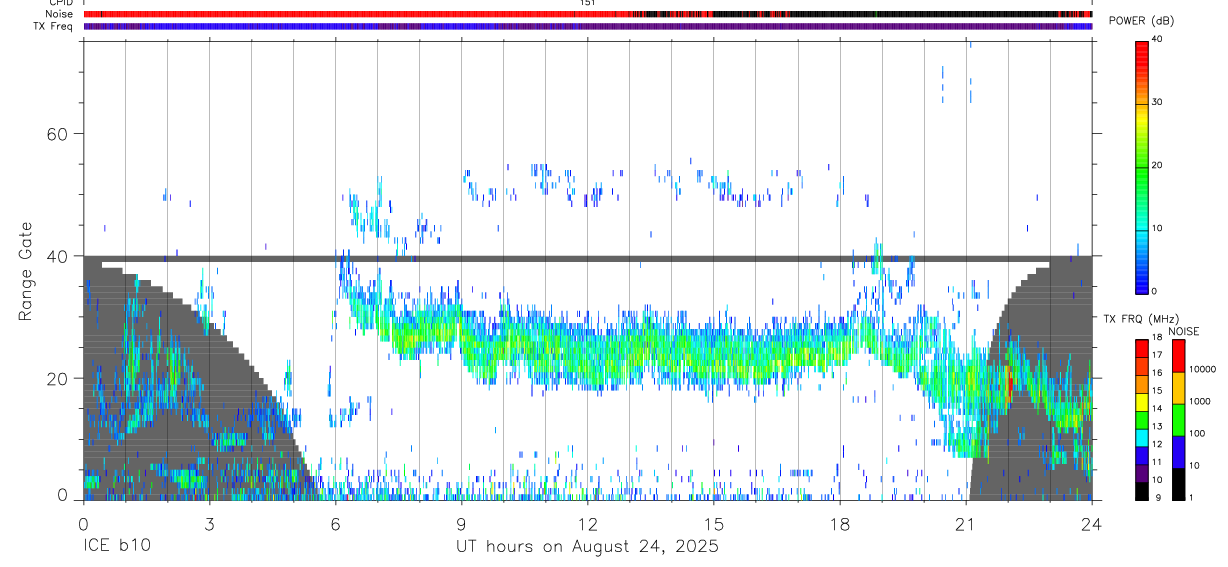Pick the yellow 14-15 MHz TX FRQ segment
The width and height of the screenshot is (1228, 567).
(x=1141, y=402)
